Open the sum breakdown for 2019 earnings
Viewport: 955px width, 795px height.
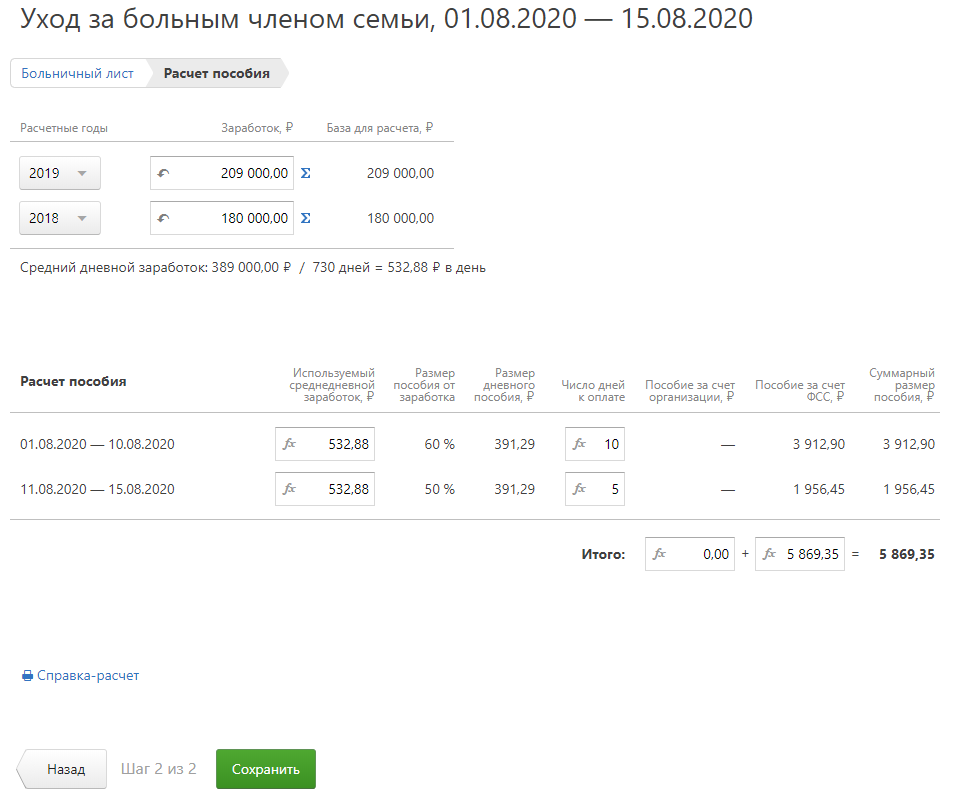[x=306, y=173]
